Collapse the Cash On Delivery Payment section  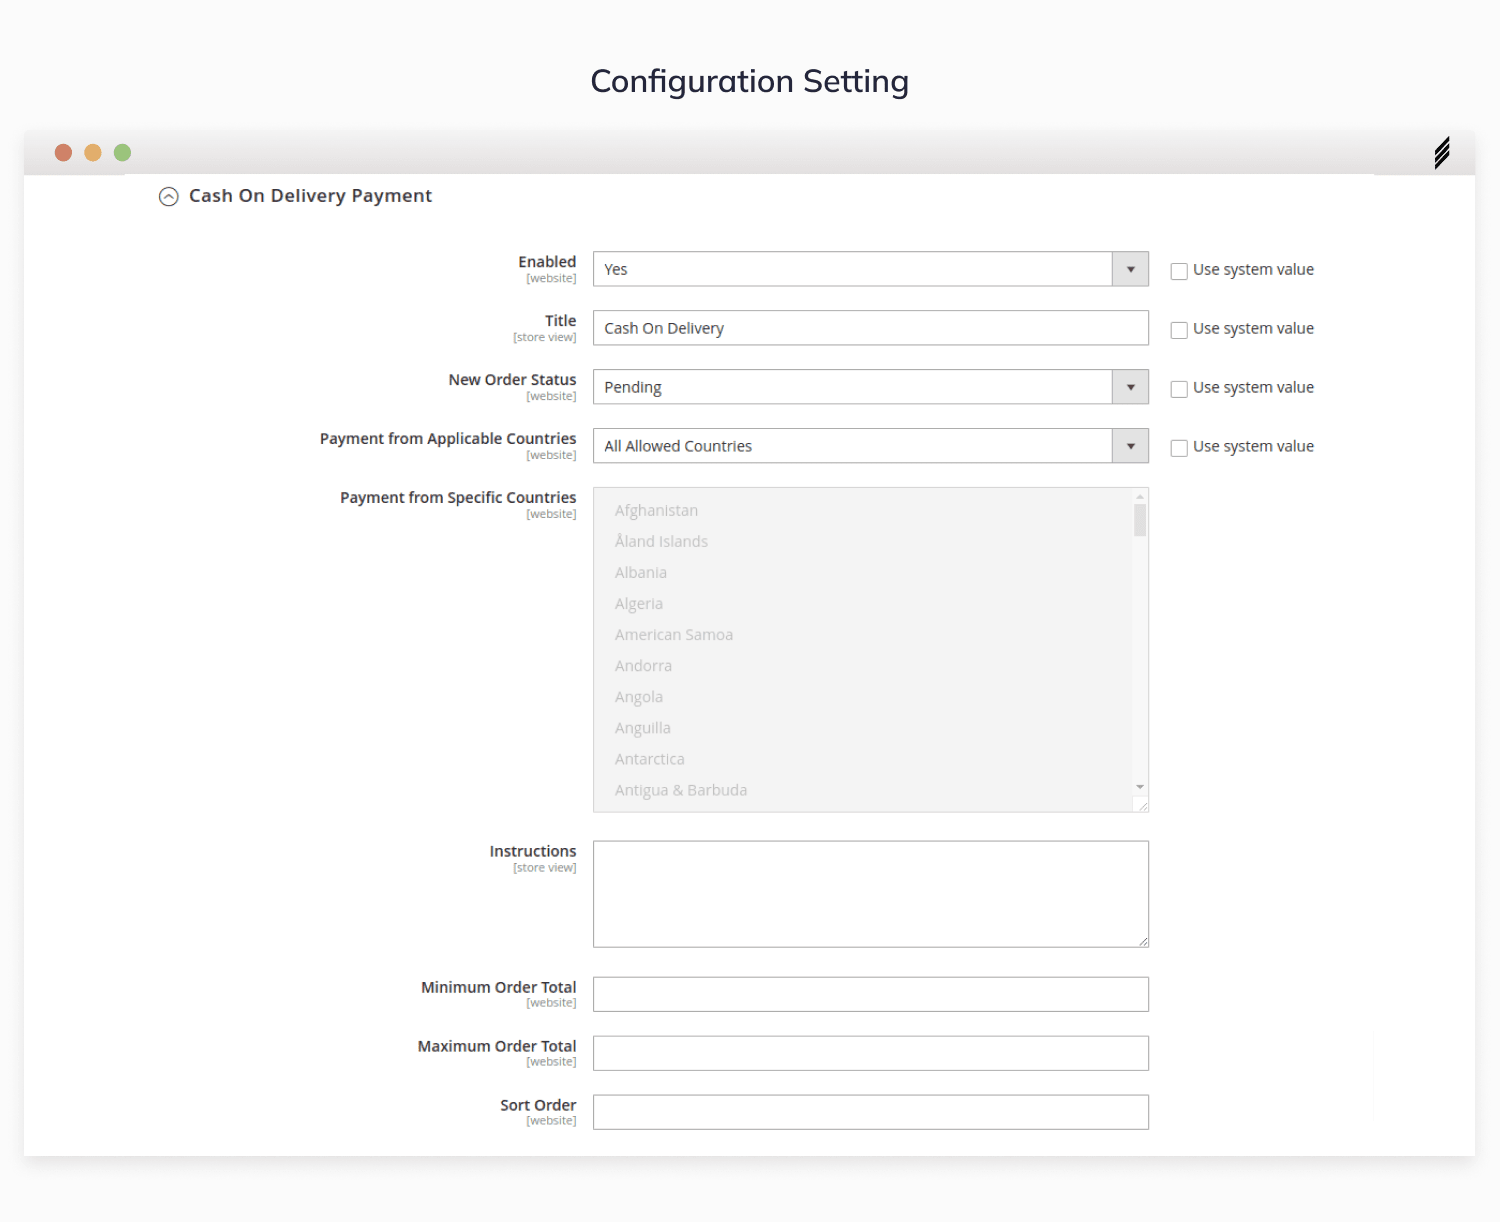(x=169, y=197)
